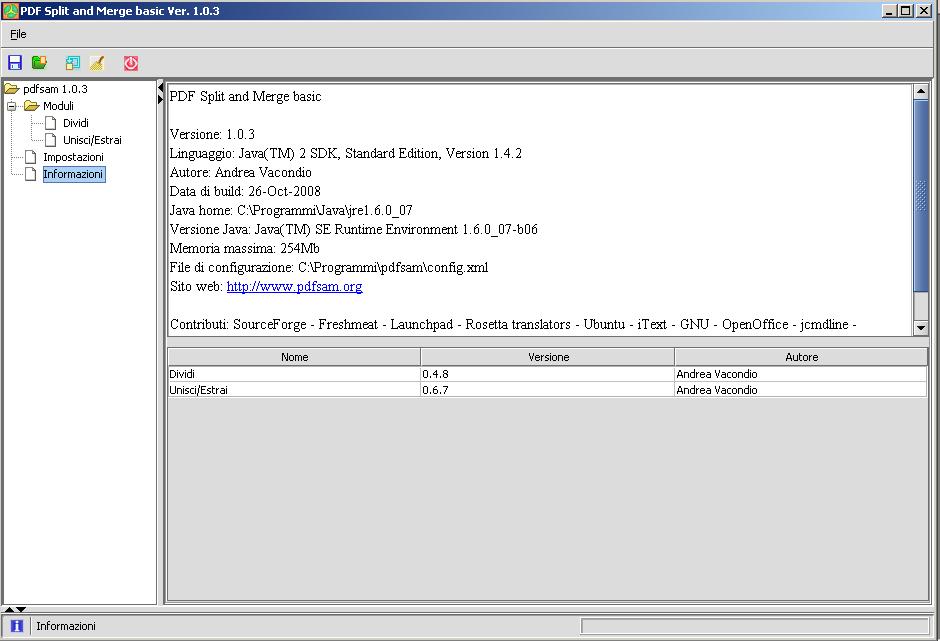Click the Moduli folder icon in tree
The image size is (940, 641).
[32, 106]
